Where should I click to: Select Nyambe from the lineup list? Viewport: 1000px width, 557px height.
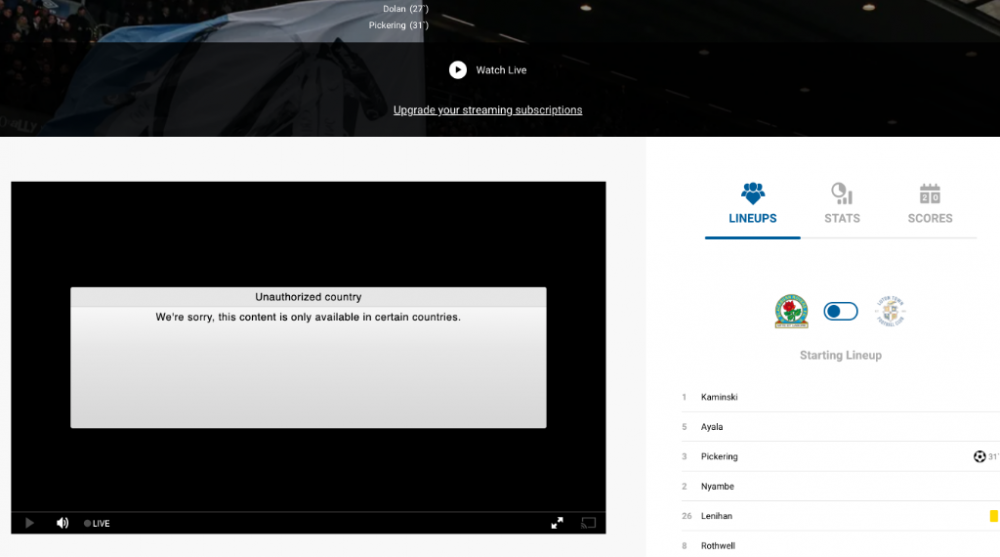click(x=717, y=487)
